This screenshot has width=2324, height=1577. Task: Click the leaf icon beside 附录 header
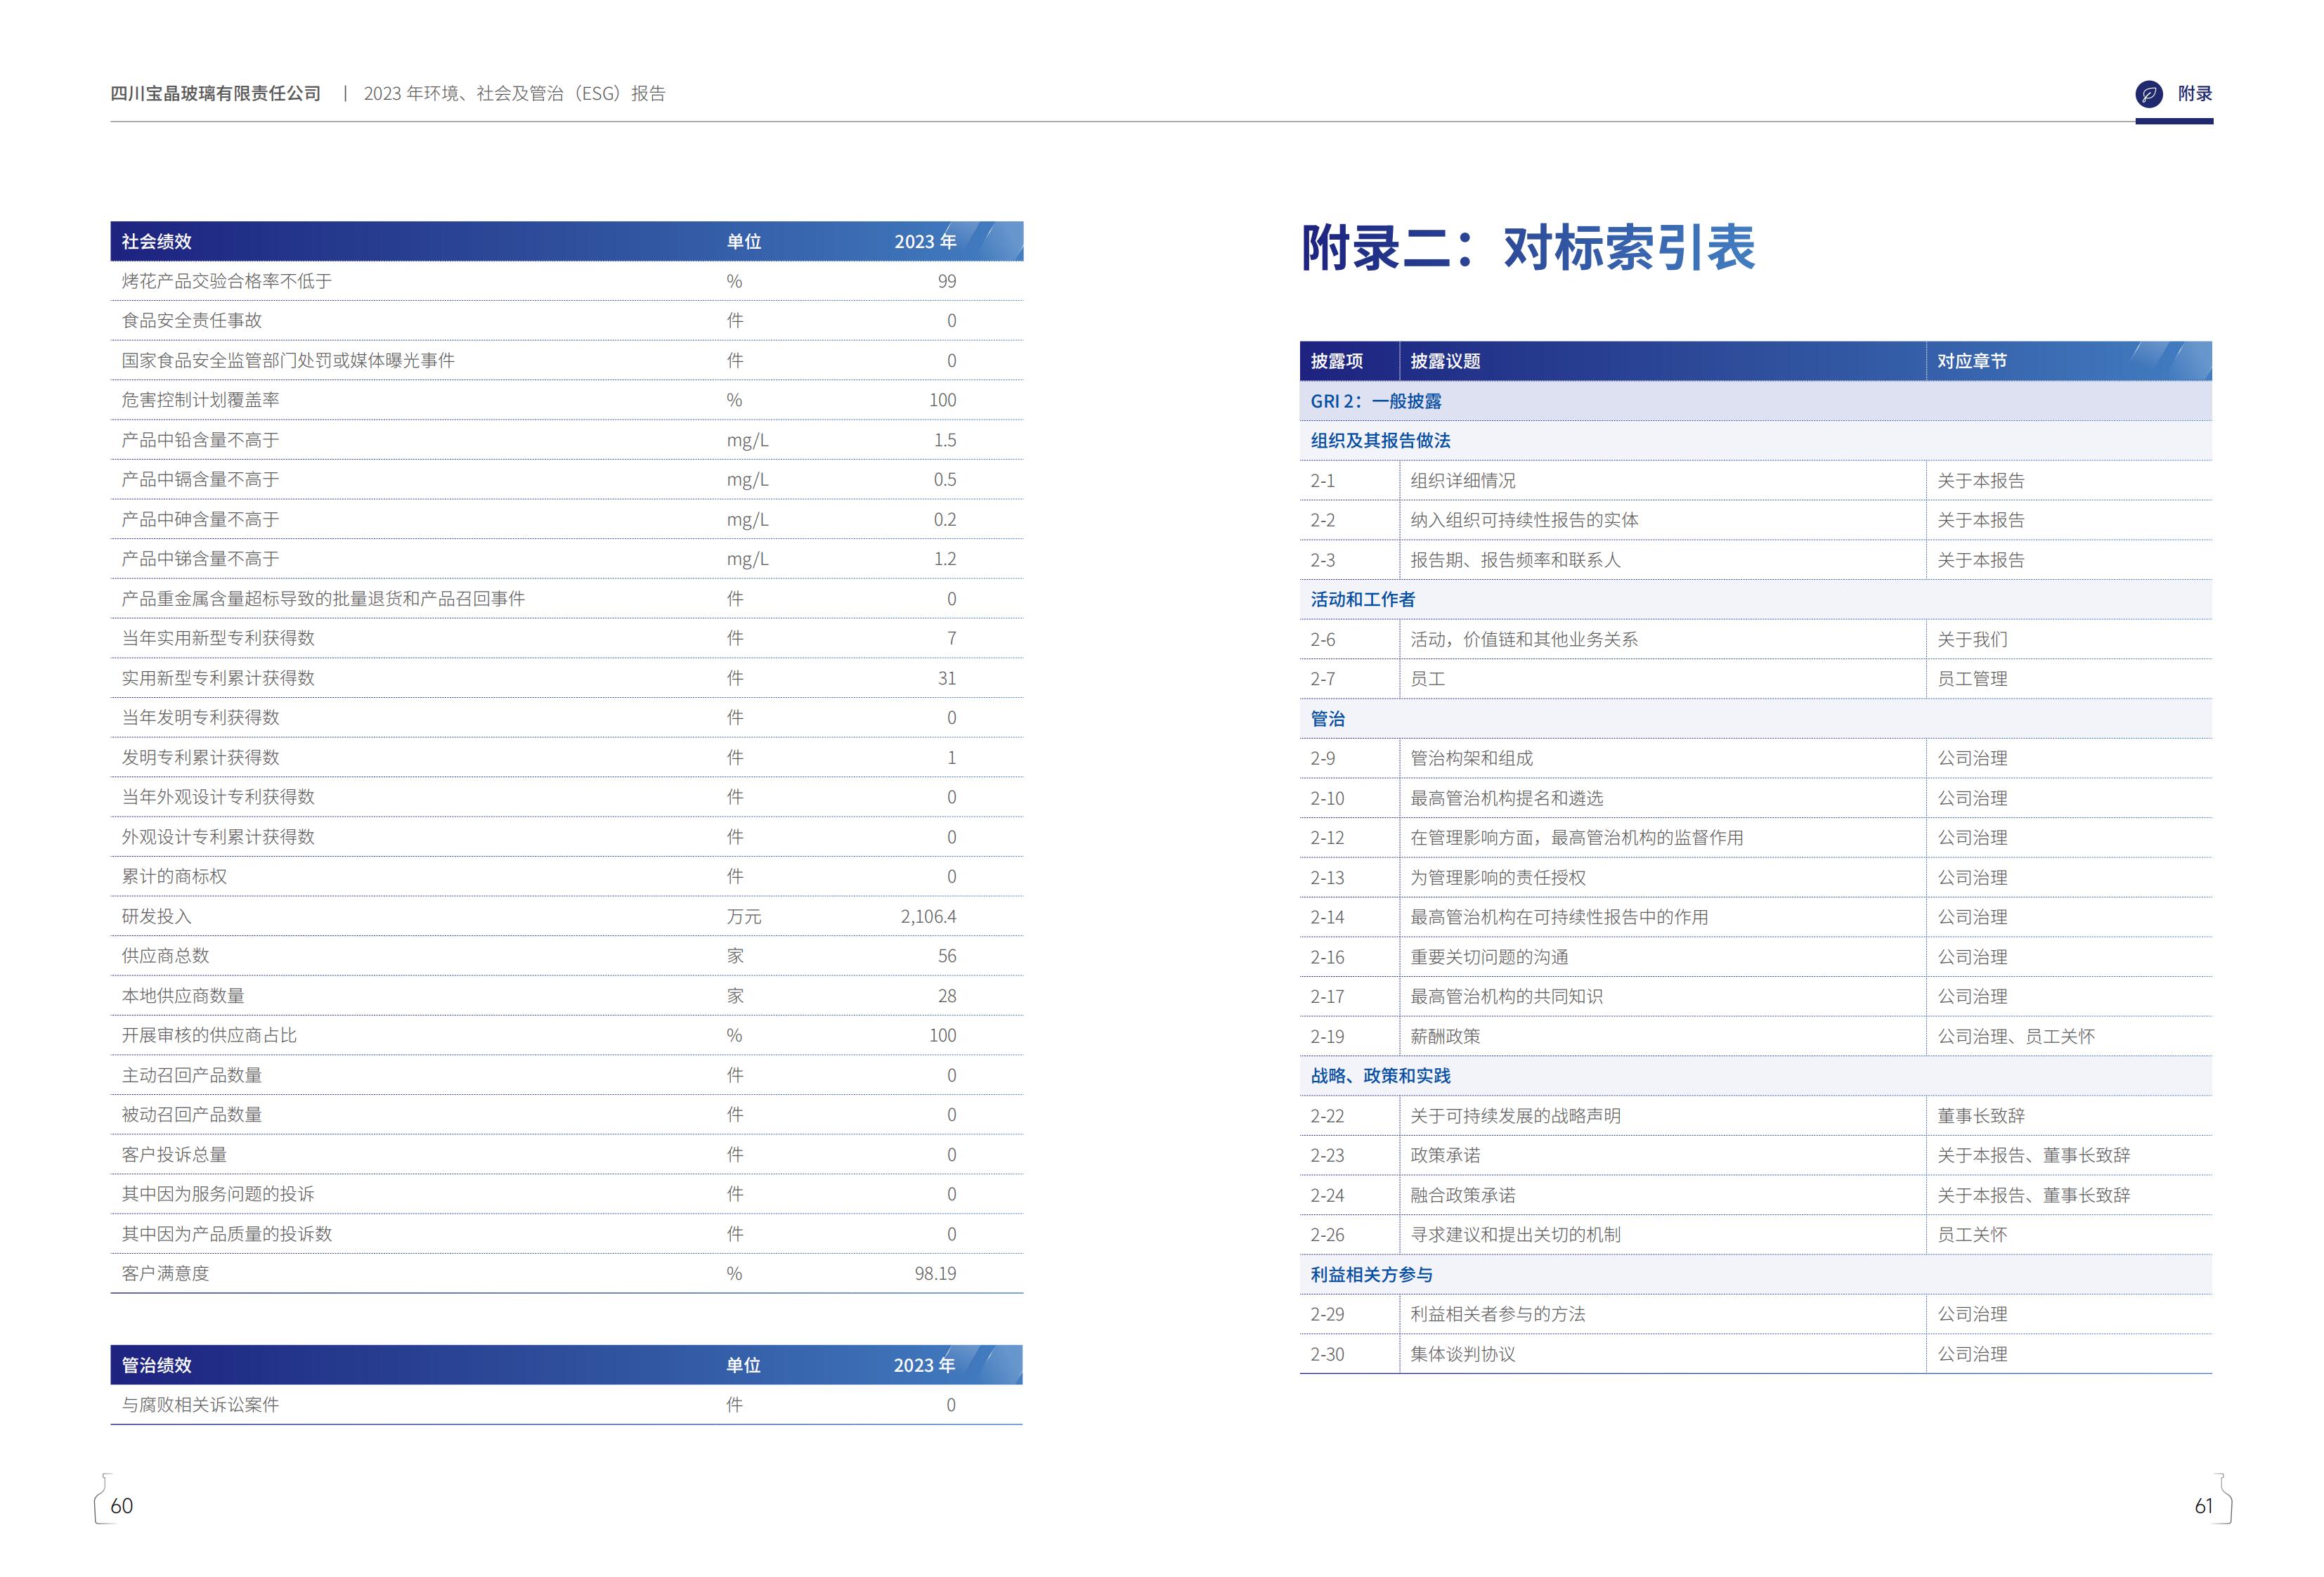coord(2148,94)
